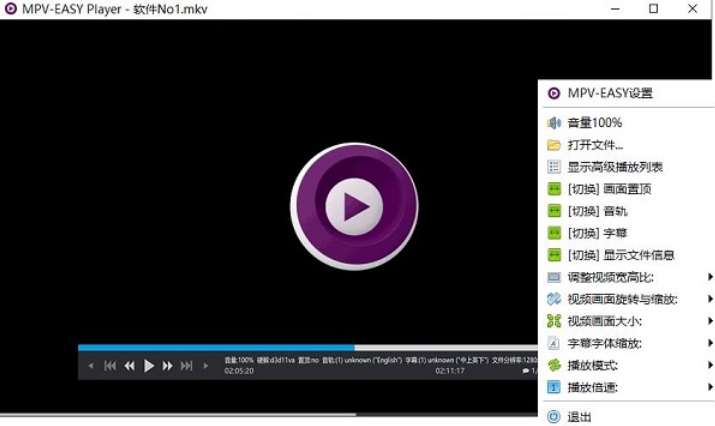
Task: Click MPV-EASY settings logo icon
Action: (554, 94)
